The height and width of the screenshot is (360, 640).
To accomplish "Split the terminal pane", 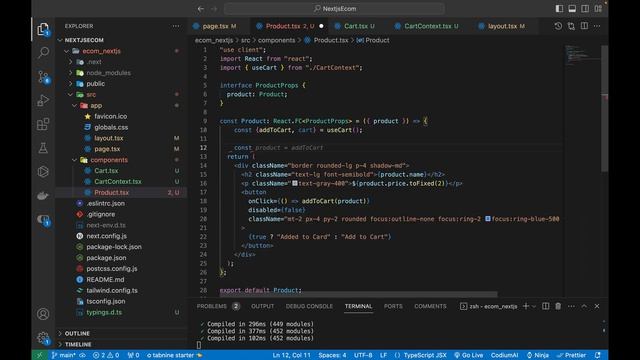I will (545, 306).
